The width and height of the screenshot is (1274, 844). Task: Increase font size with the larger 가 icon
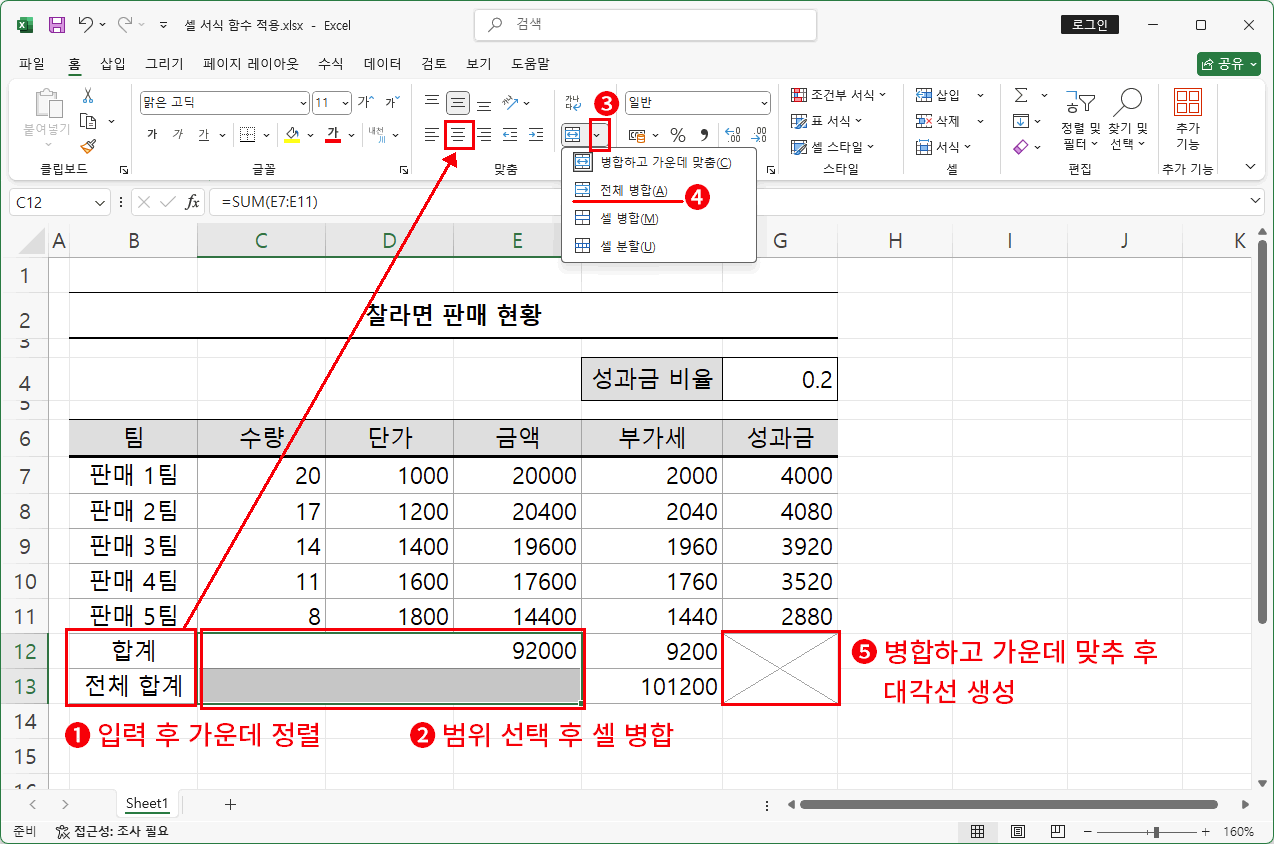tap(365, 102)
